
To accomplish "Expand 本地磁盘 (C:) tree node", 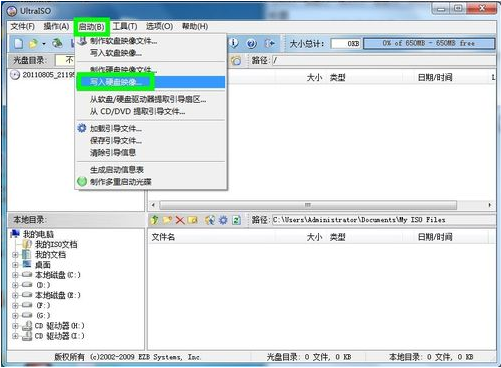I will tap(15, 275).
